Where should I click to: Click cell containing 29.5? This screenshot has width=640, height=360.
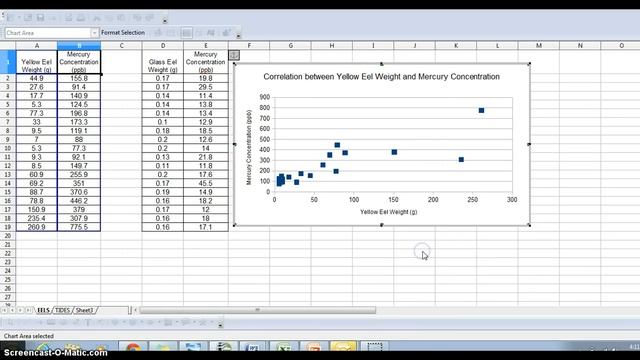point(206,87)
